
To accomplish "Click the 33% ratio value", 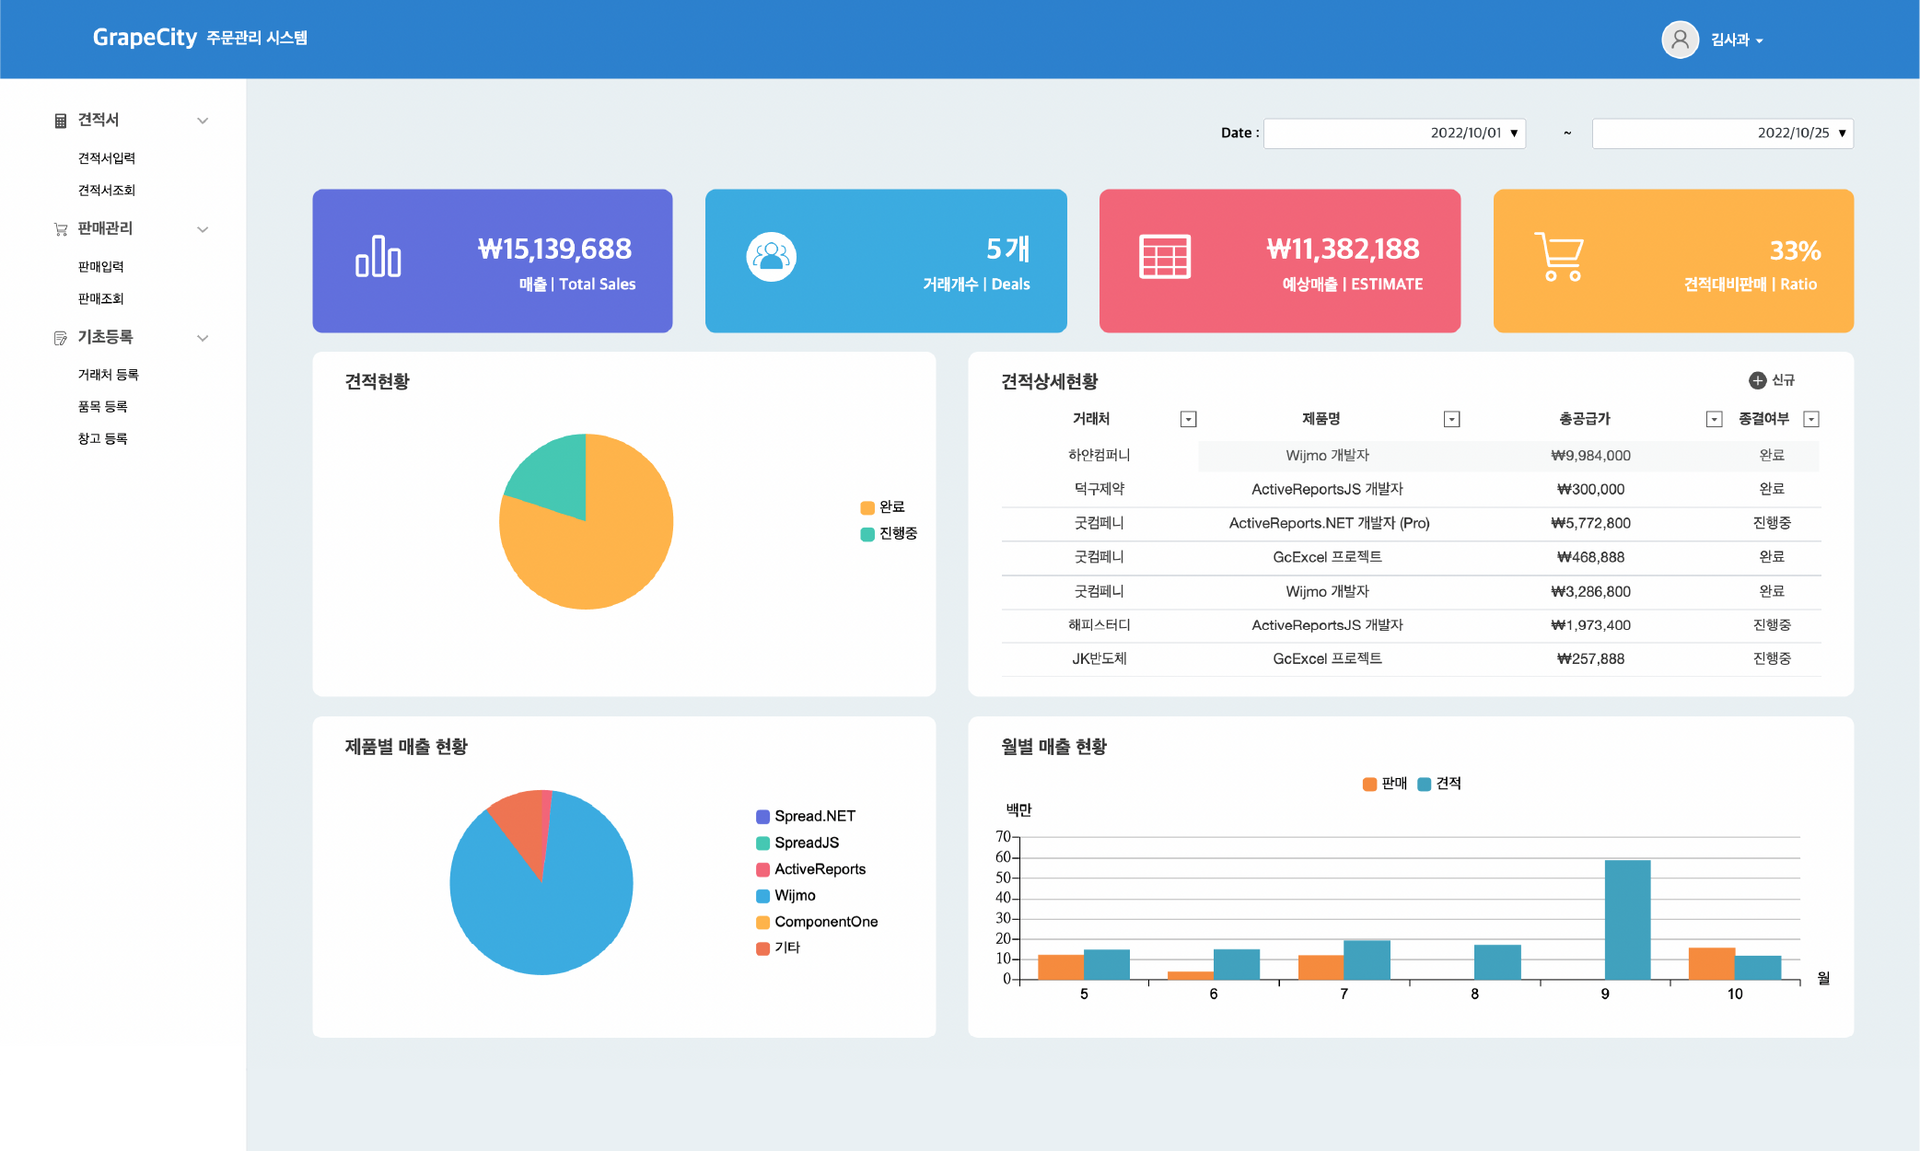I will pyautogui.click(x=1795, y=250).
